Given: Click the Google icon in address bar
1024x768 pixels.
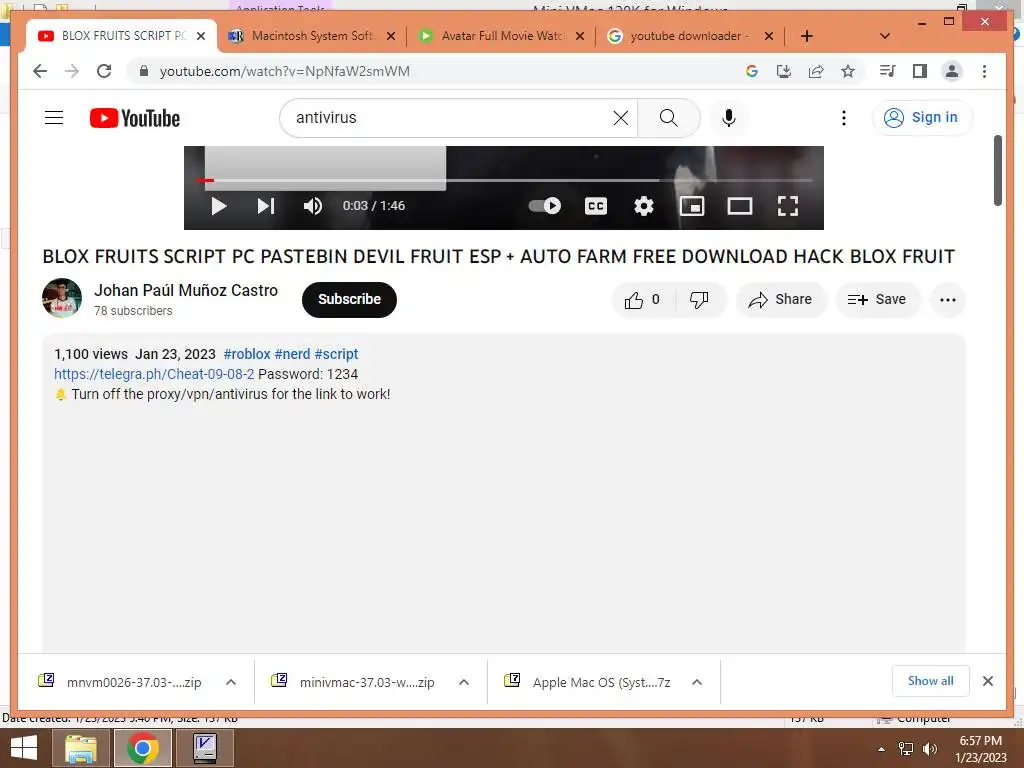Looking at the screenshot, I should click(x=752, y=71).
